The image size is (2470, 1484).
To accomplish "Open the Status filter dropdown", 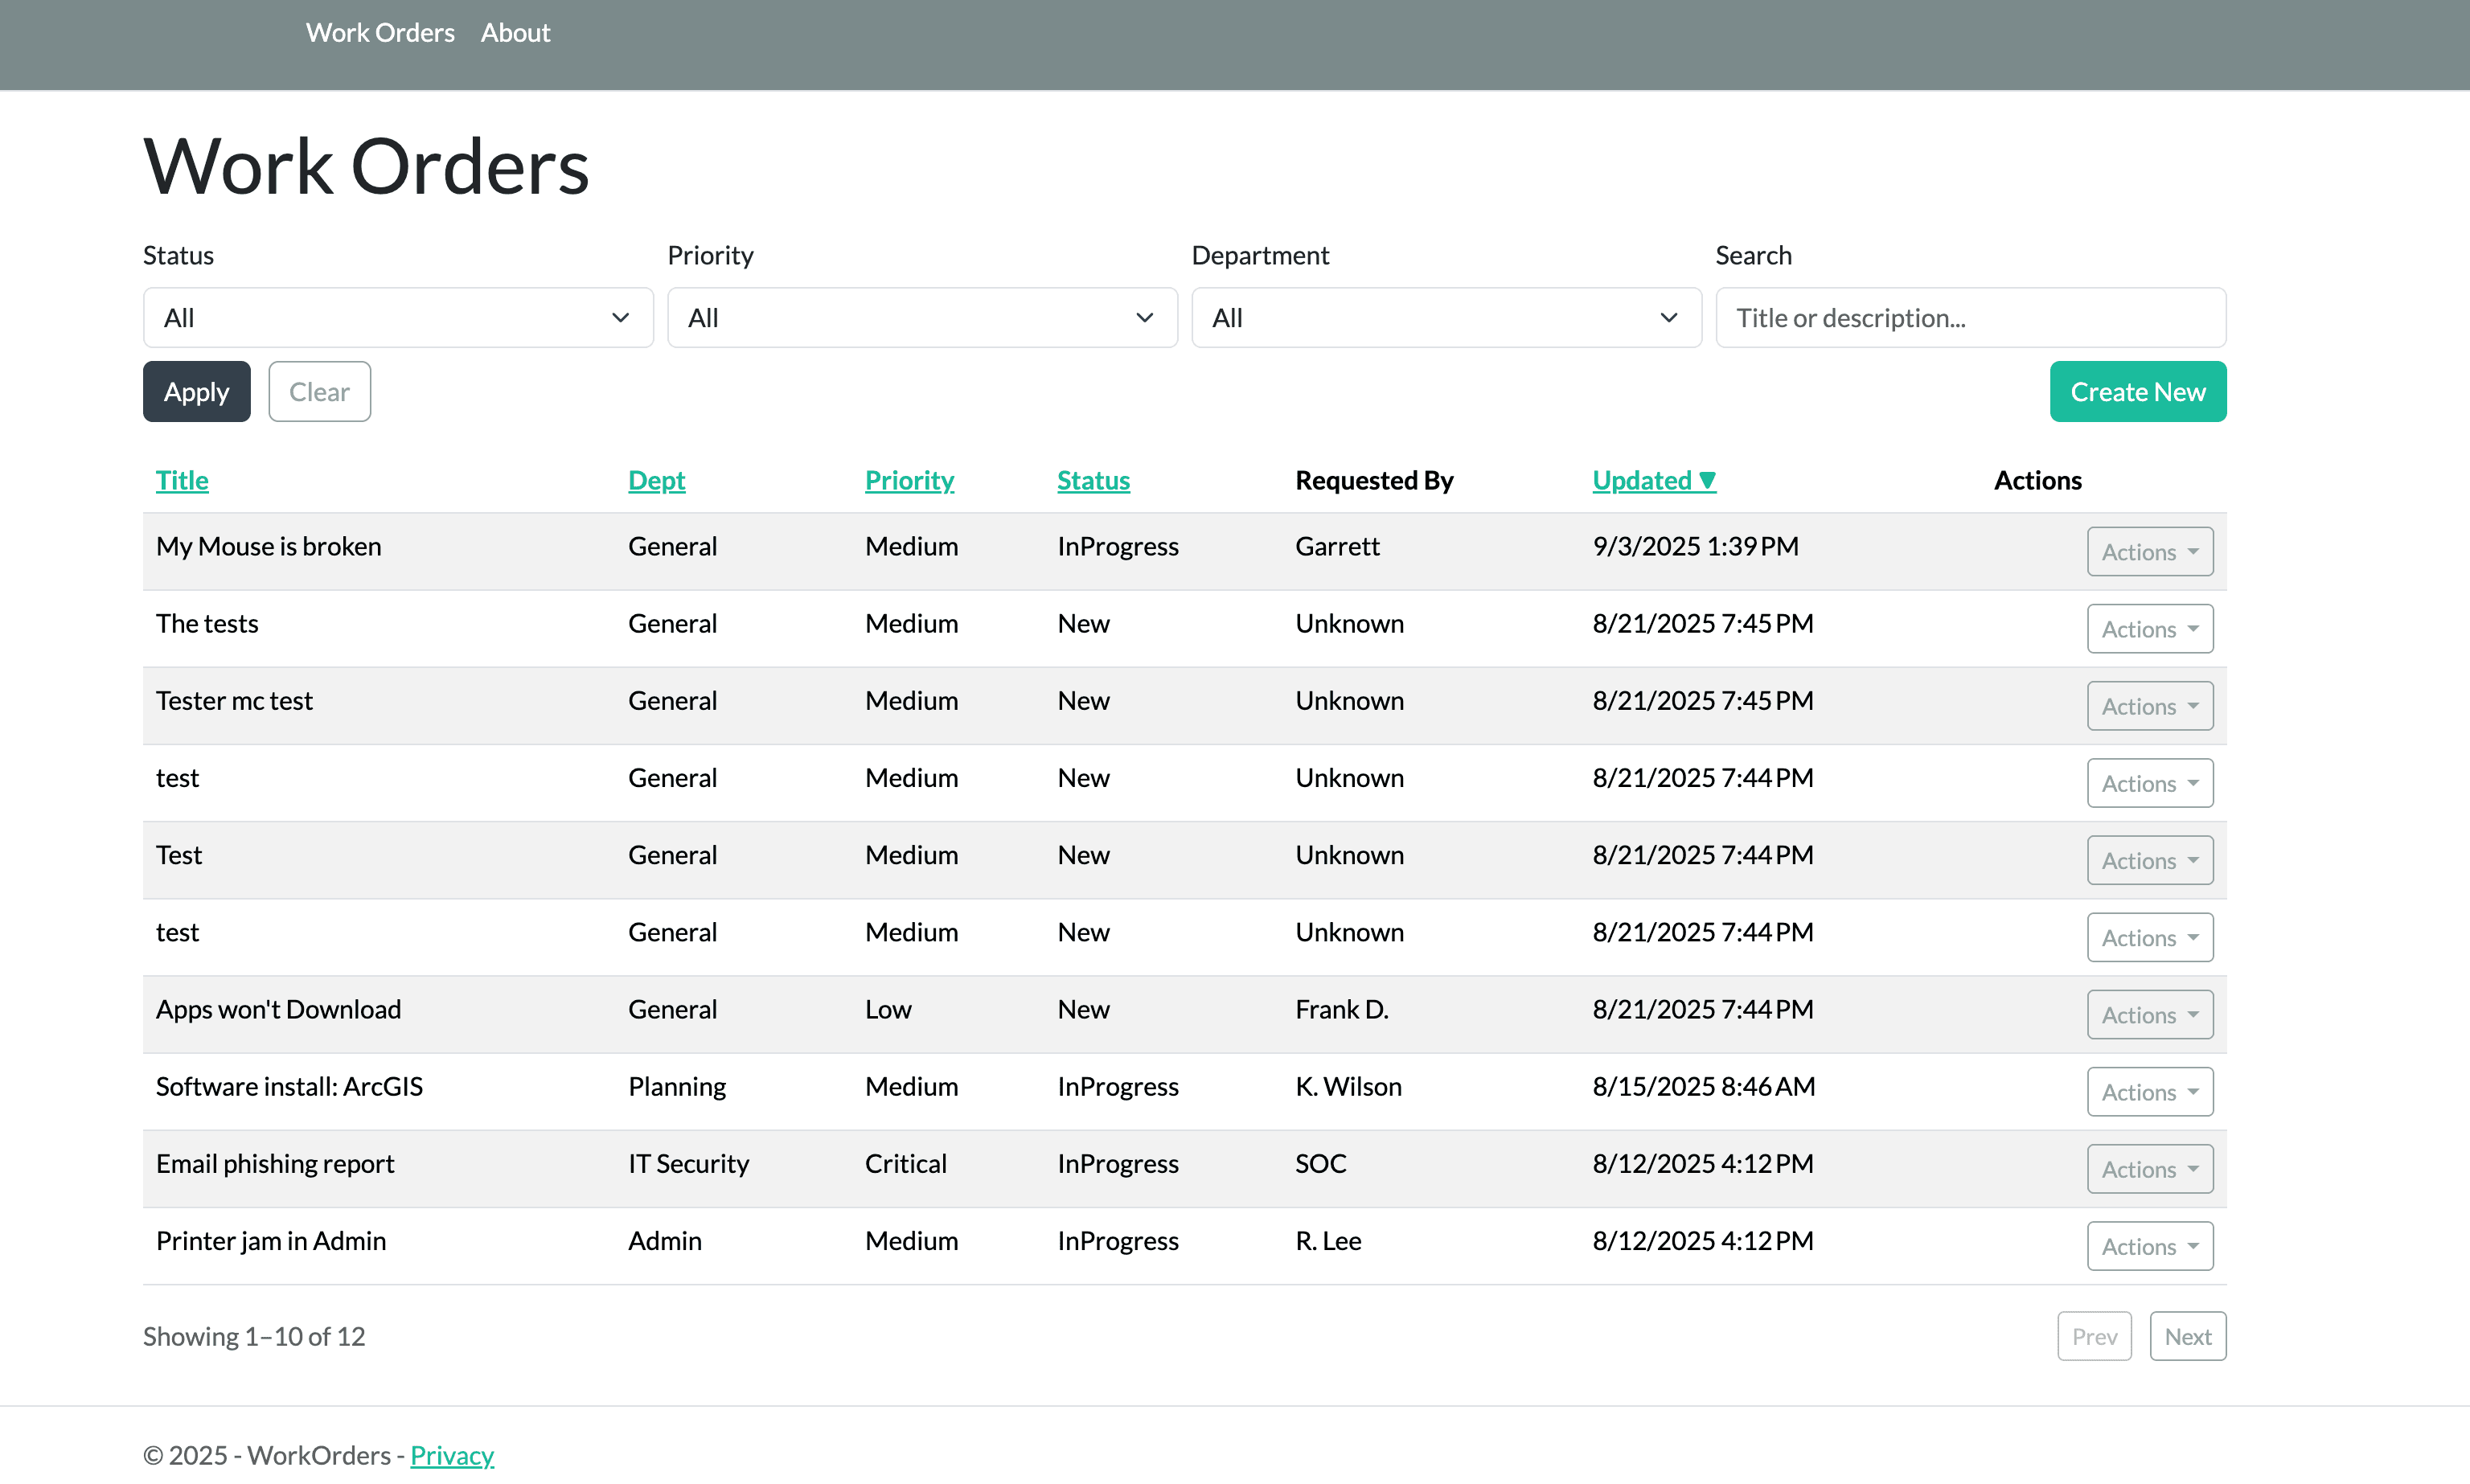I will [x=397, y=317].
